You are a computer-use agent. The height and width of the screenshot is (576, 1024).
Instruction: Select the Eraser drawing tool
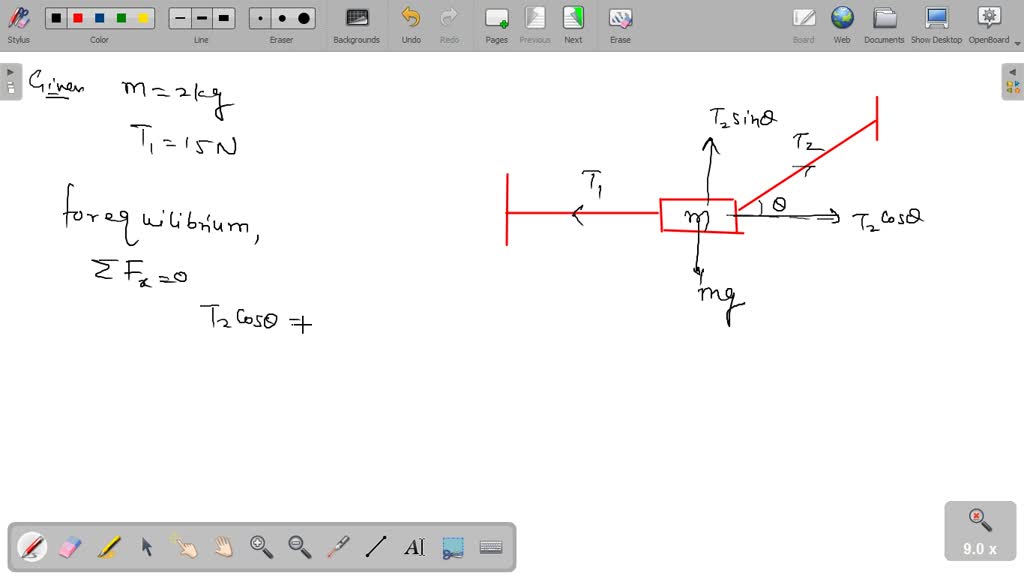click(70, 547)
